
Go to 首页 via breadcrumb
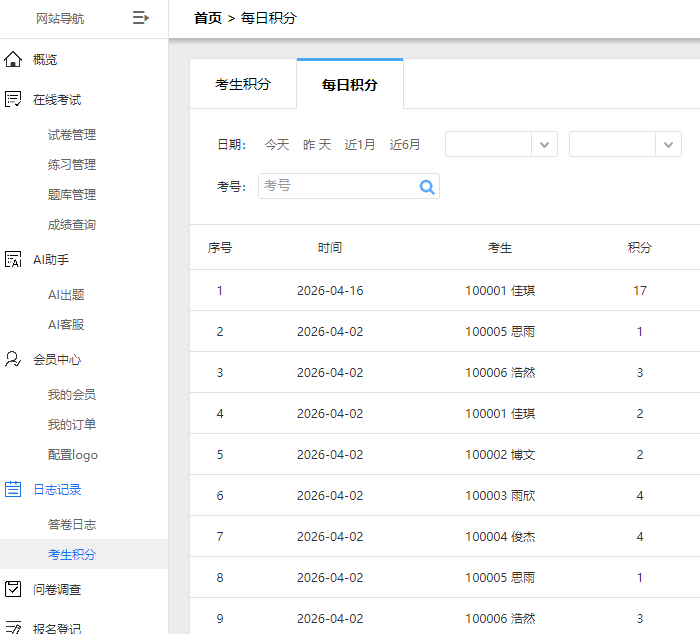[208, 18]
